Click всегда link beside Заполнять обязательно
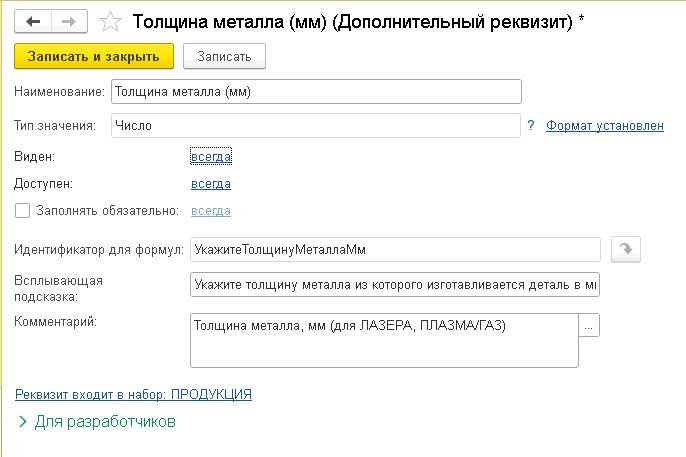Image resolution: width=686 pixels, height=457 pixels. coord(210,211)
